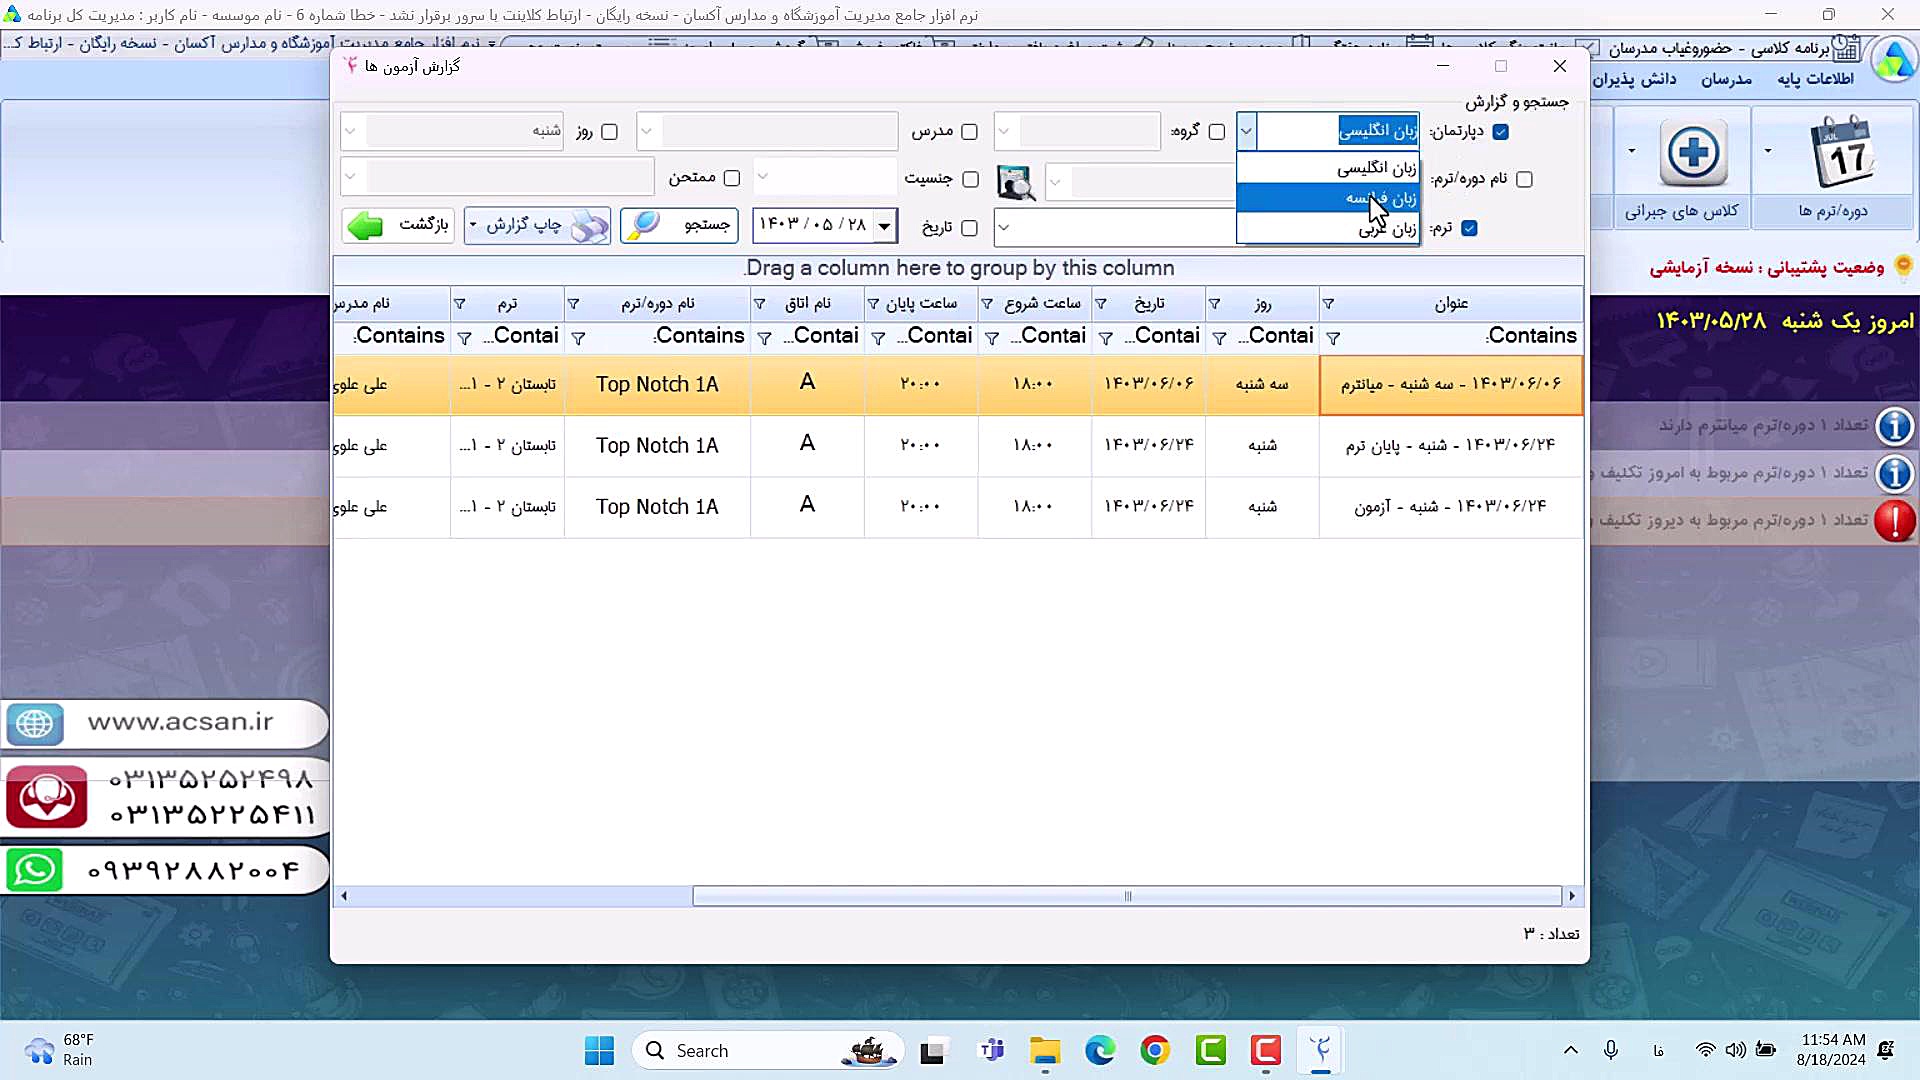The width and height of the screenshot is (1920, 1080).
Task: Click the filter icon on ترم column
Action: (x=459, y=304)
